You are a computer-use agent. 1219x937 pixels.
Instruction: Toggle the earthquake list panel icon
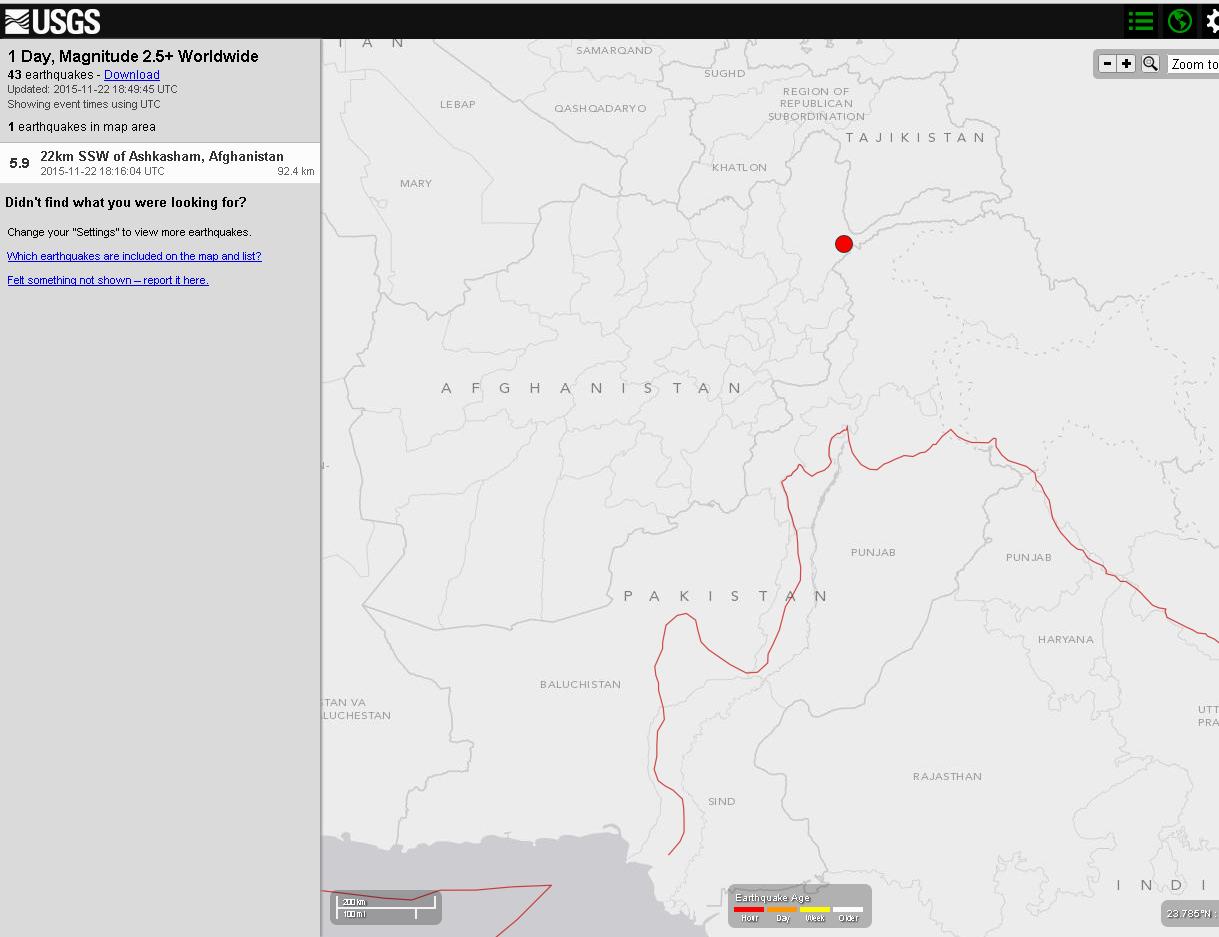tap(1140, 21)
